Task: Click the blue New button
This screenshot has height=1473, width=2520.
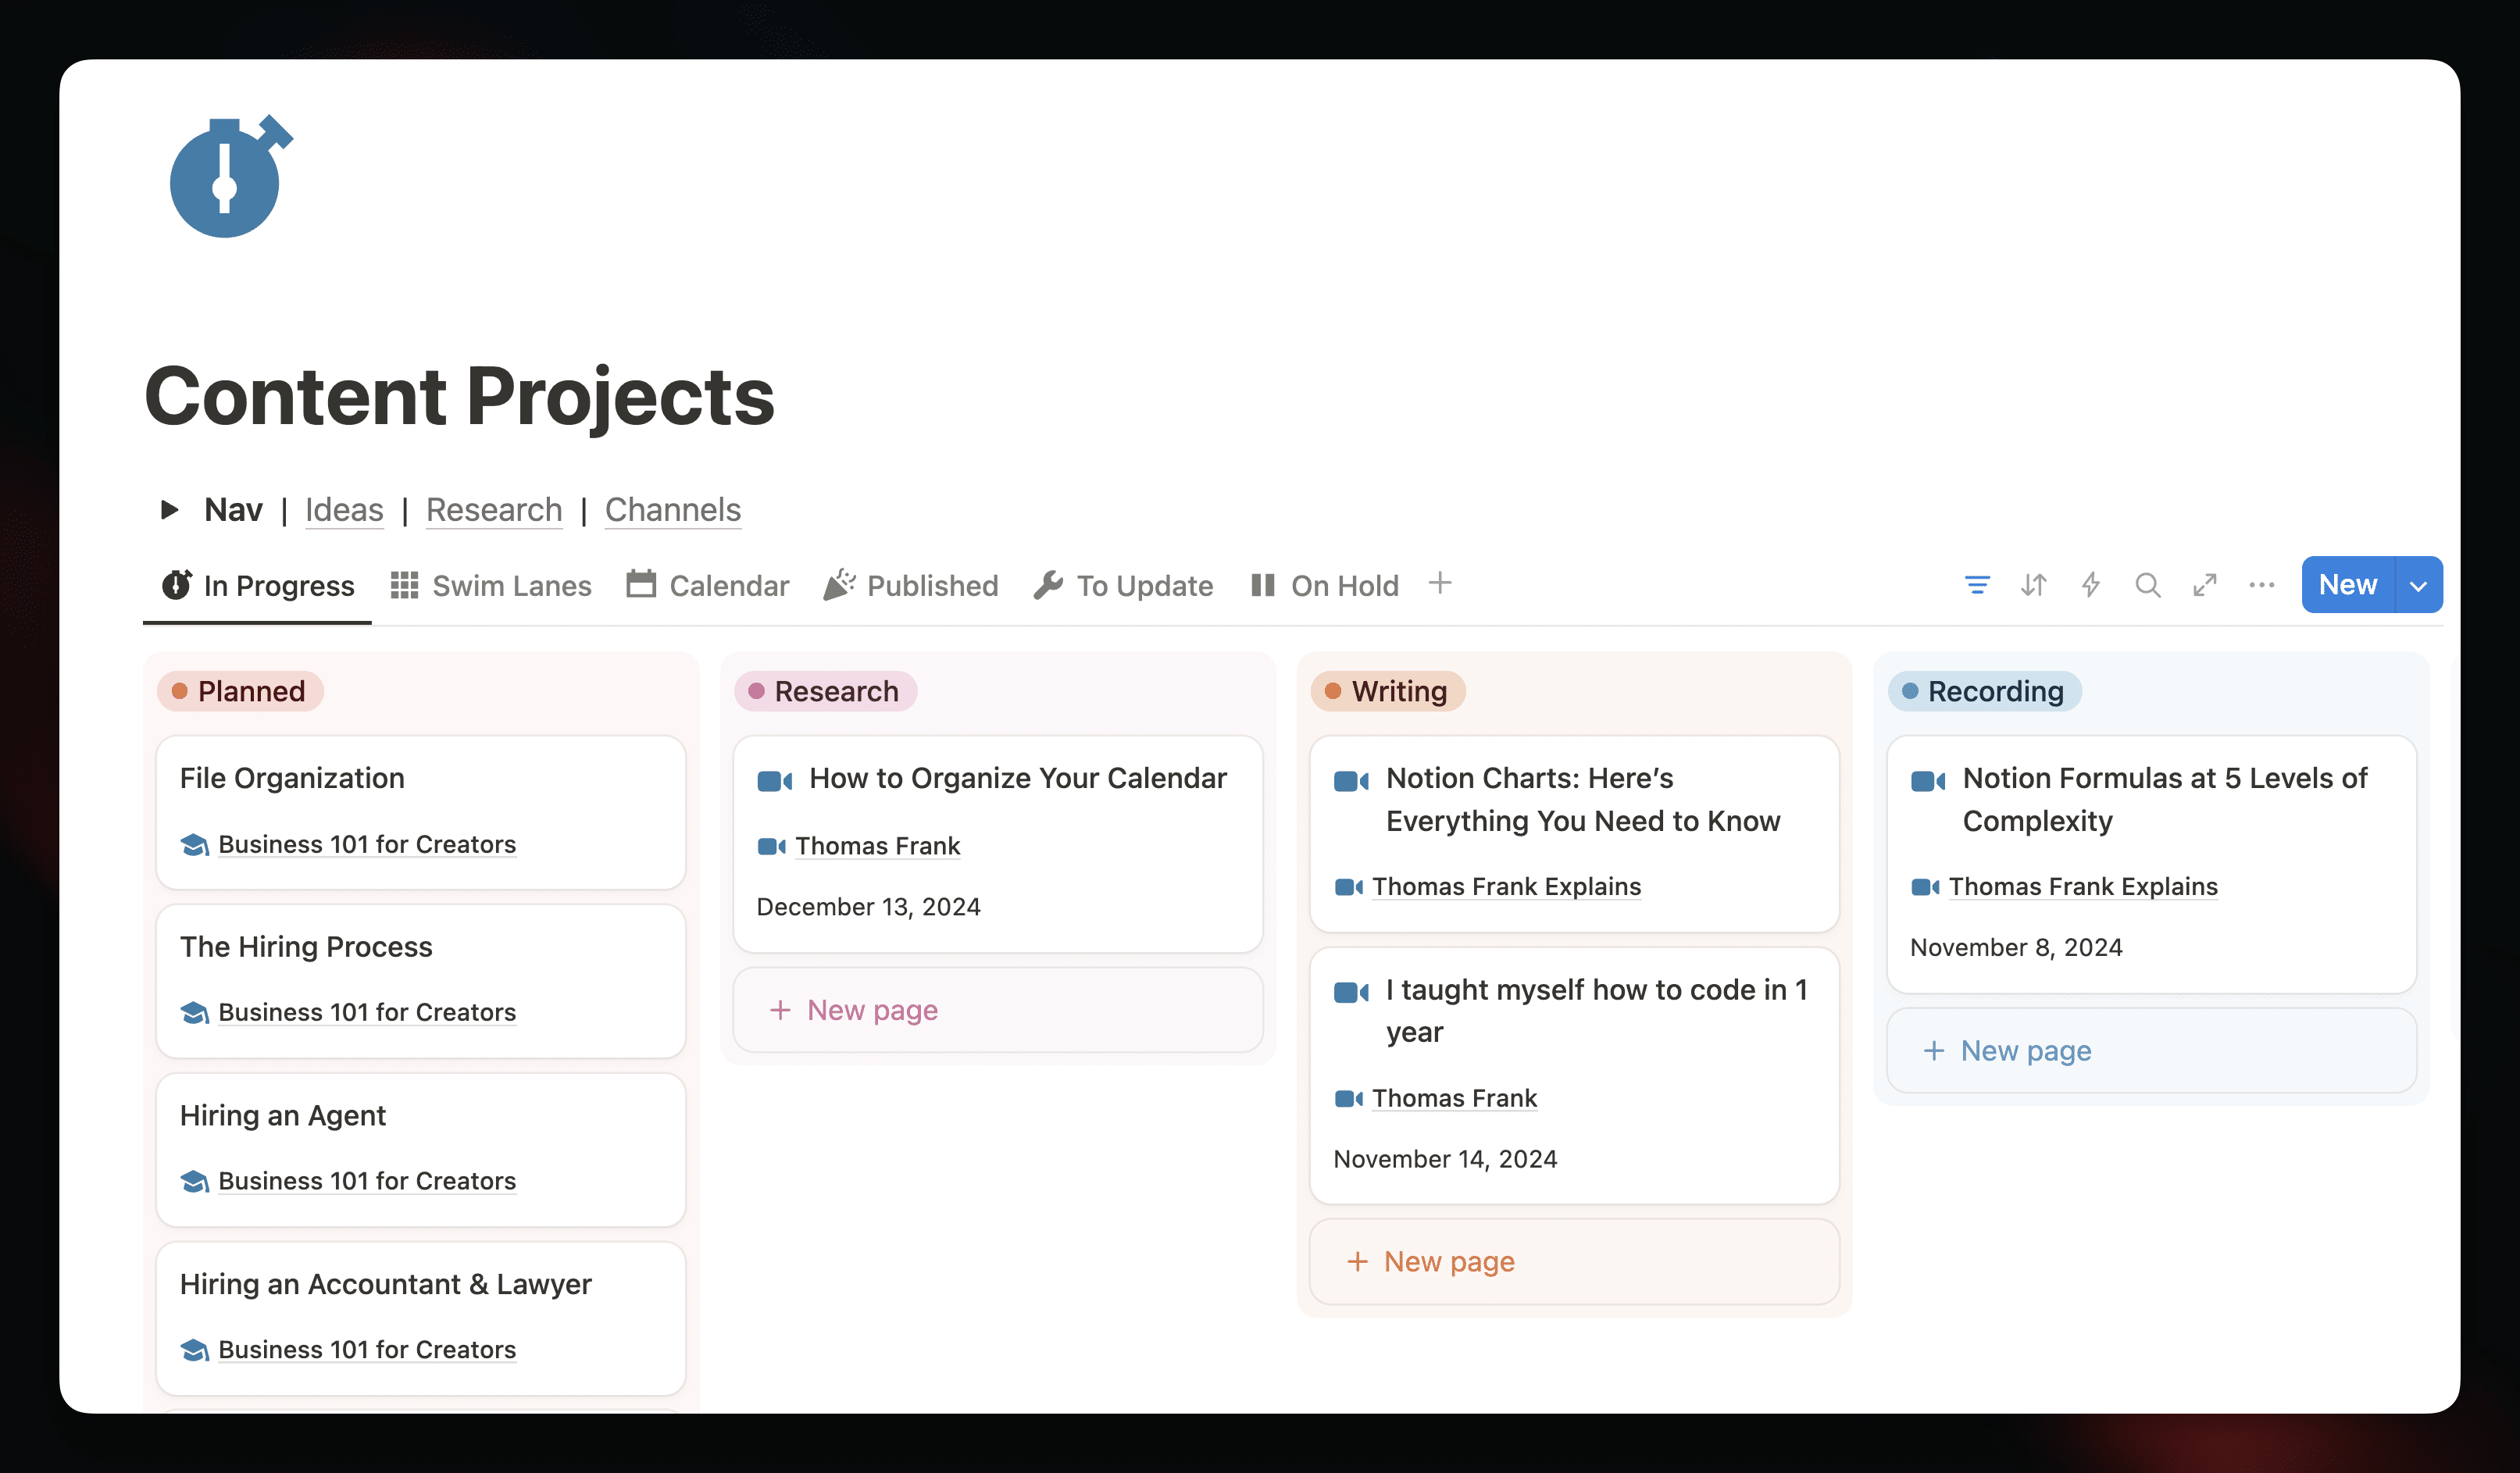Action: click(2348, 585)
